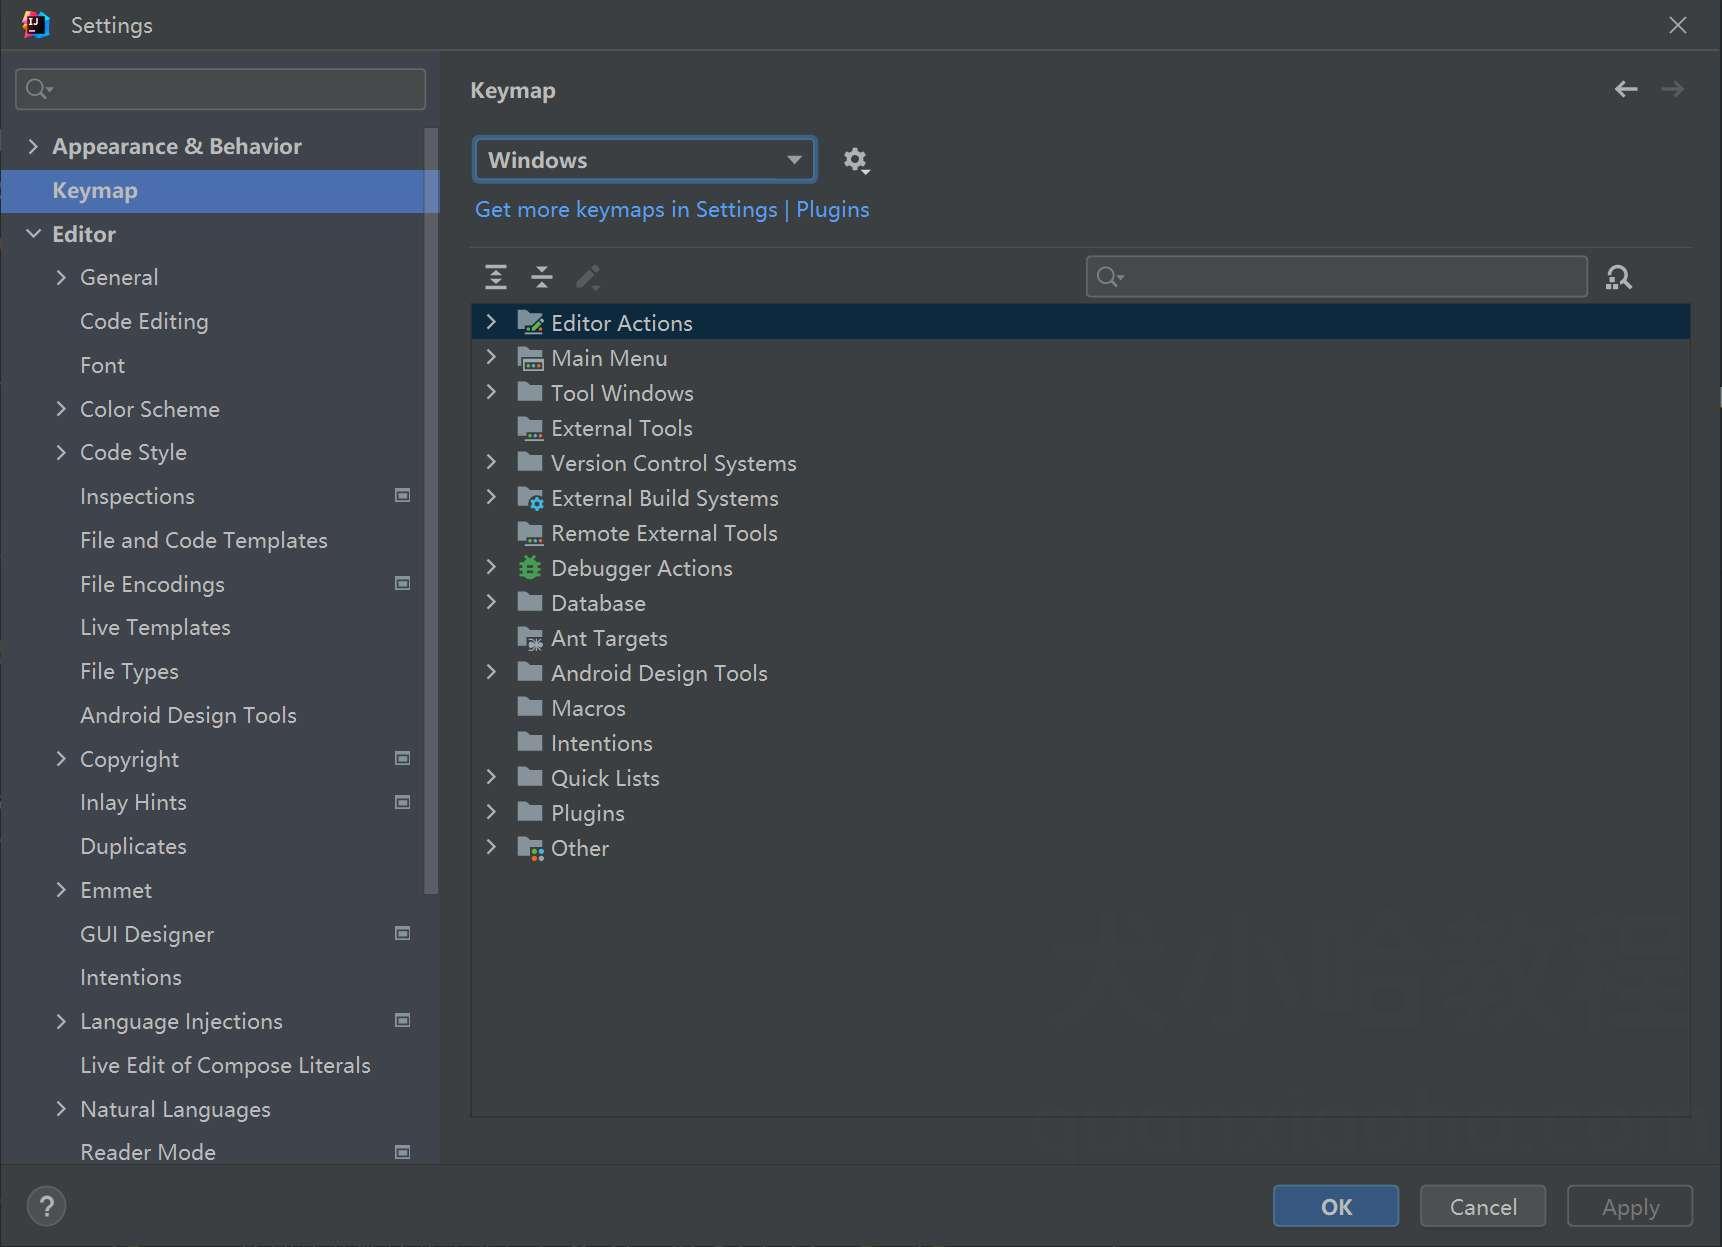
Task: Click the Expand All icon in keymap toolbar
Action: coord(496,277)
